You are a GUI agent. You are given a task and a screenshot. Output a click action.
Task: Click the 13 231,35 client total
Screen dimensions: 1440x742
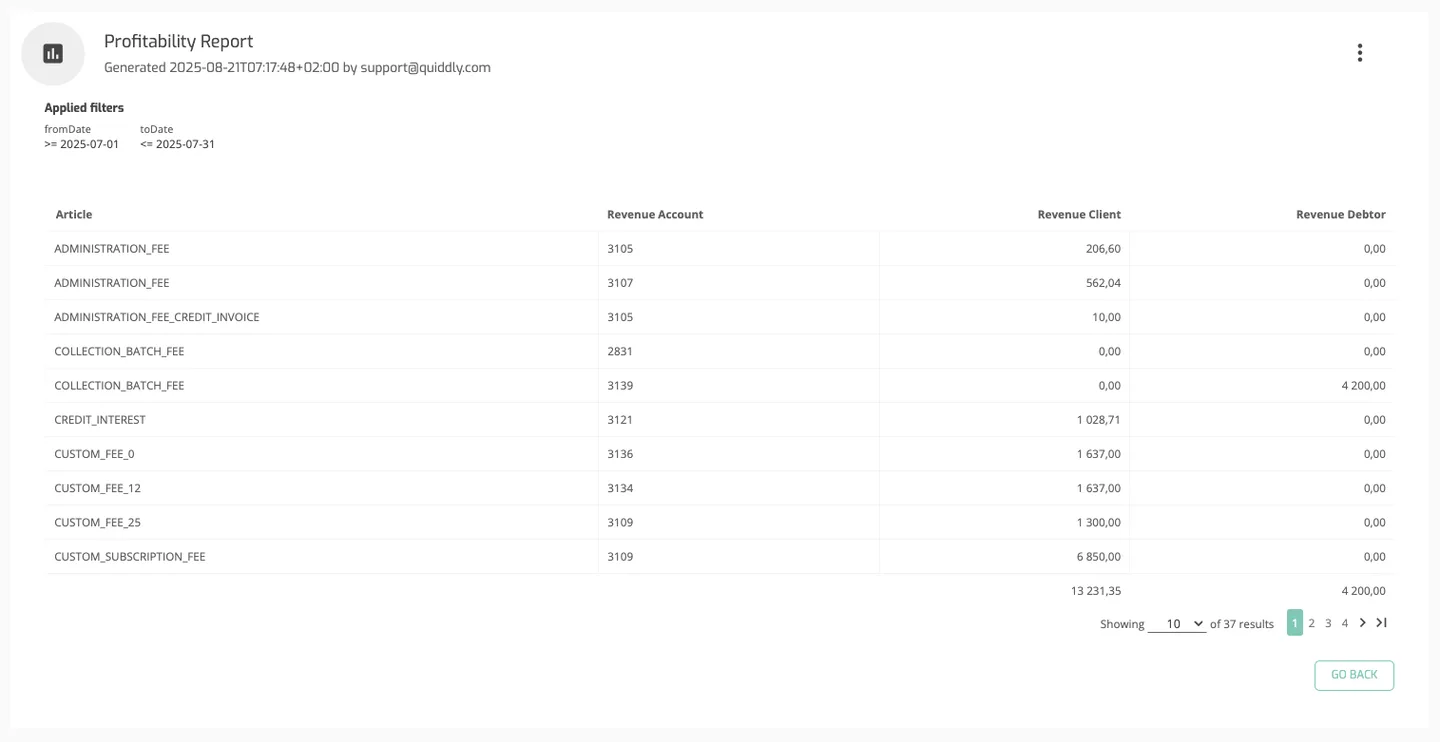[x=1096, y=591]
